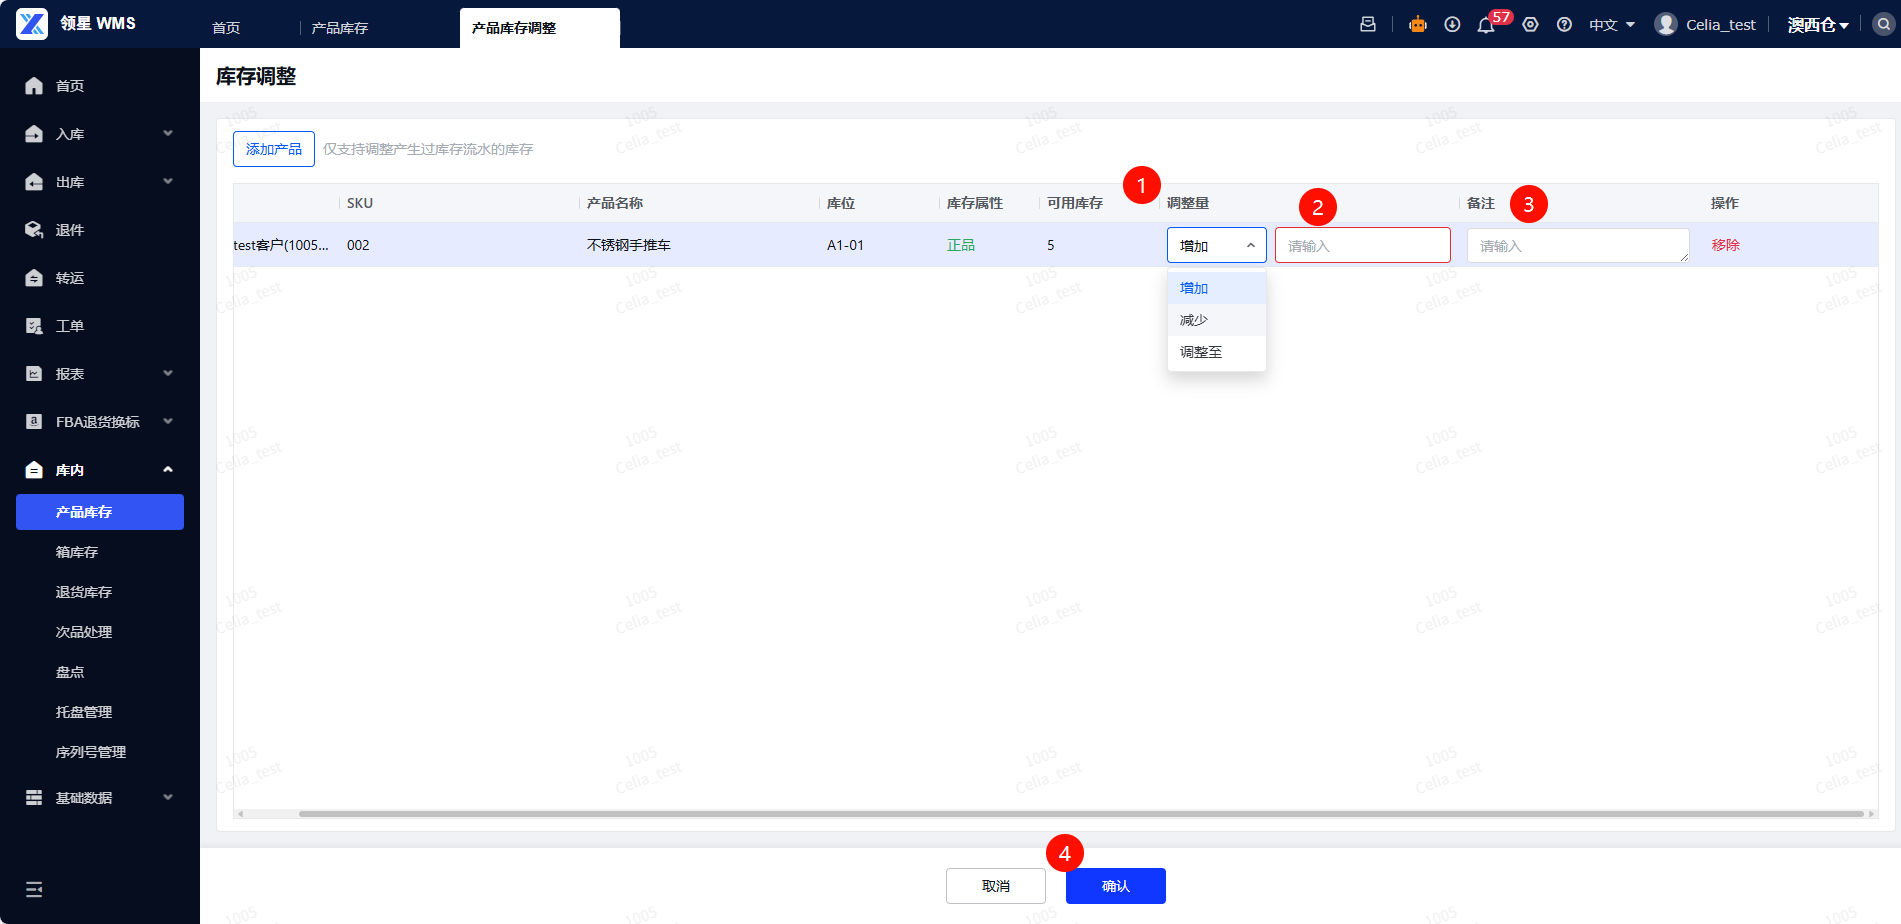Open the help question mark icon
The width and height of the screenshot is (1901, 924).
coord(1564,24)
